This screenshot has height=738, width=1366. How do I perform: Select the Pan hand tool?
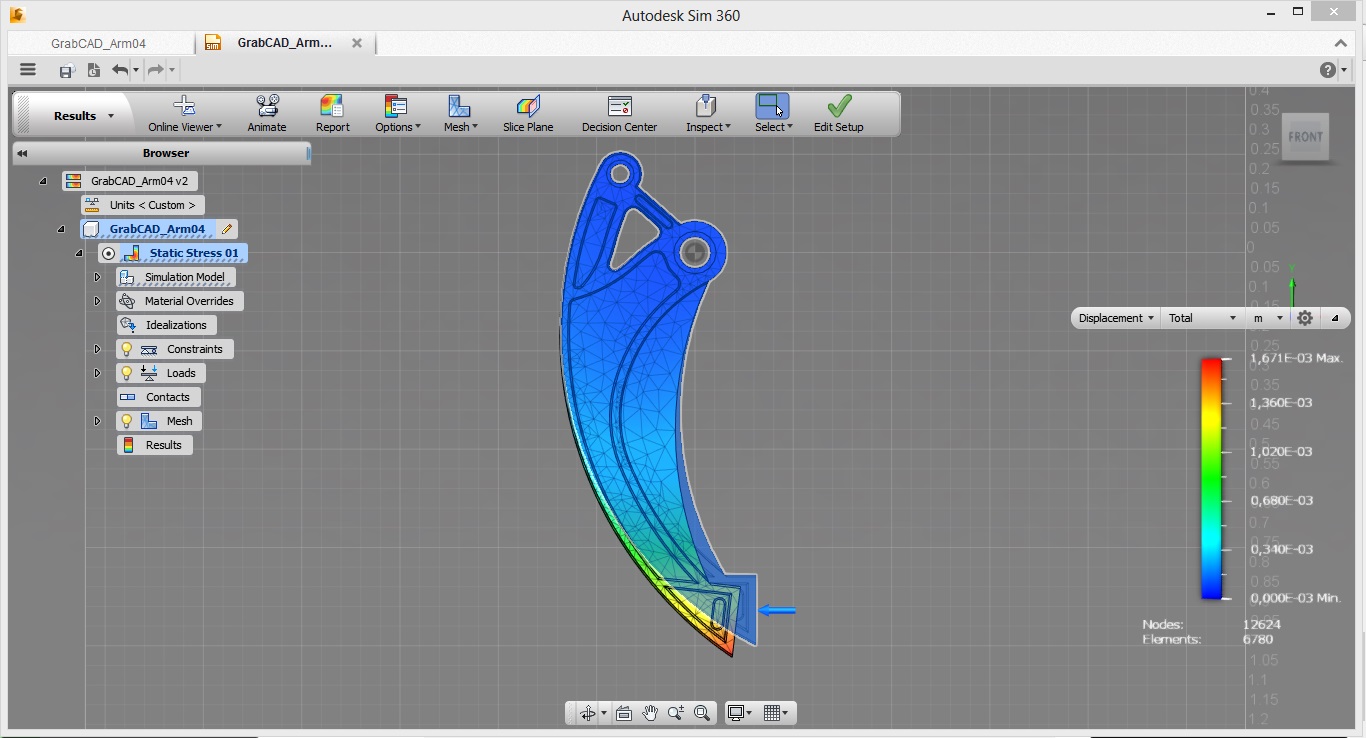pyautogui.click(x=650, y=713)
